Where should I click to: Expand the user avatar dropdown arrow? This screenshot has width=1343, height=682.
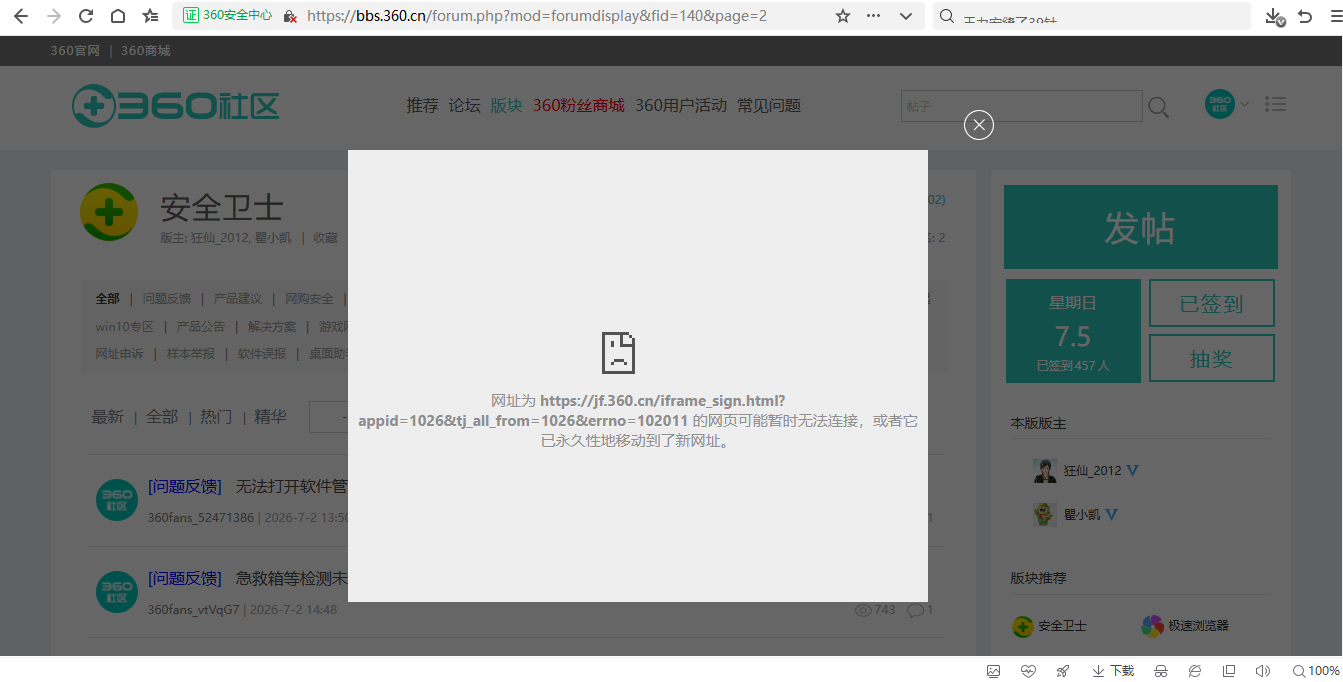click(x=1244, y=104)
